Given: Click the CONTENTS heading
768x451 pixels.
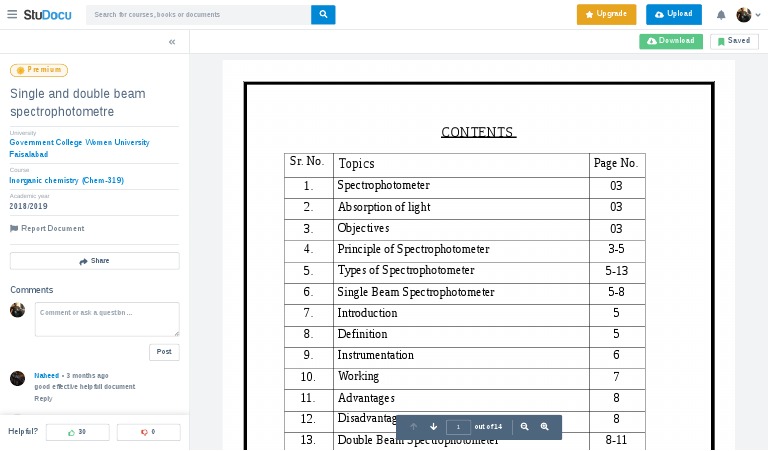Looking at the screenshot, I should click(x=479, y=132).
